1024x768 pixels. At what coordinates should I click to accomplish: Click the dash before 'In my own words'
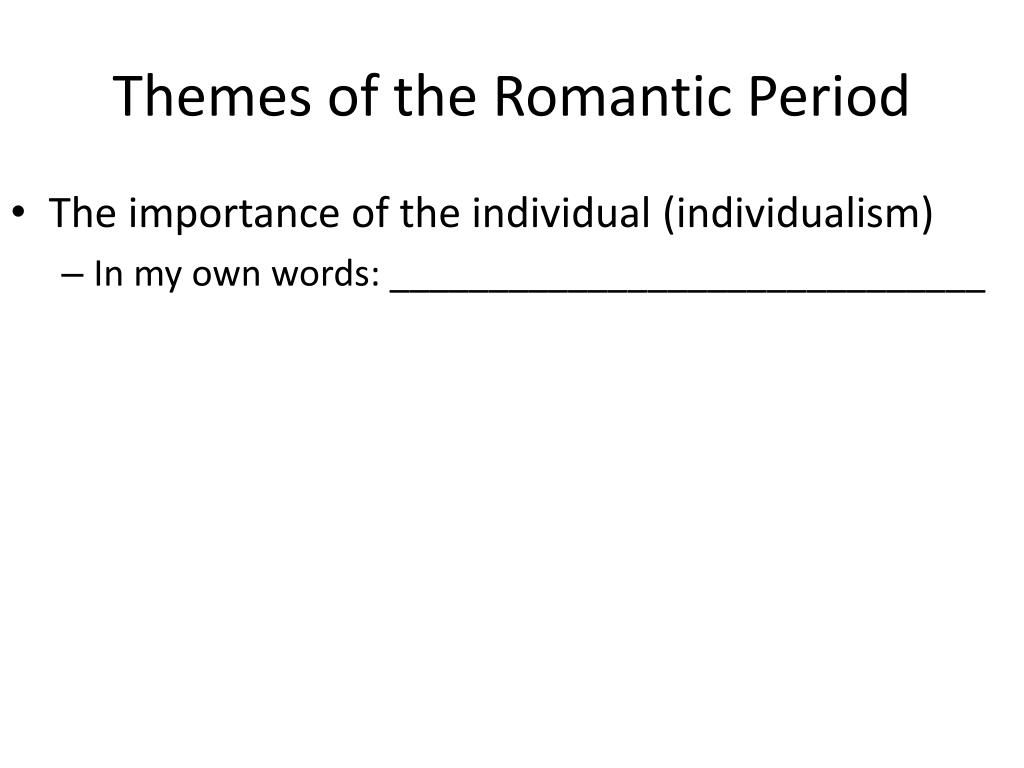72,275
